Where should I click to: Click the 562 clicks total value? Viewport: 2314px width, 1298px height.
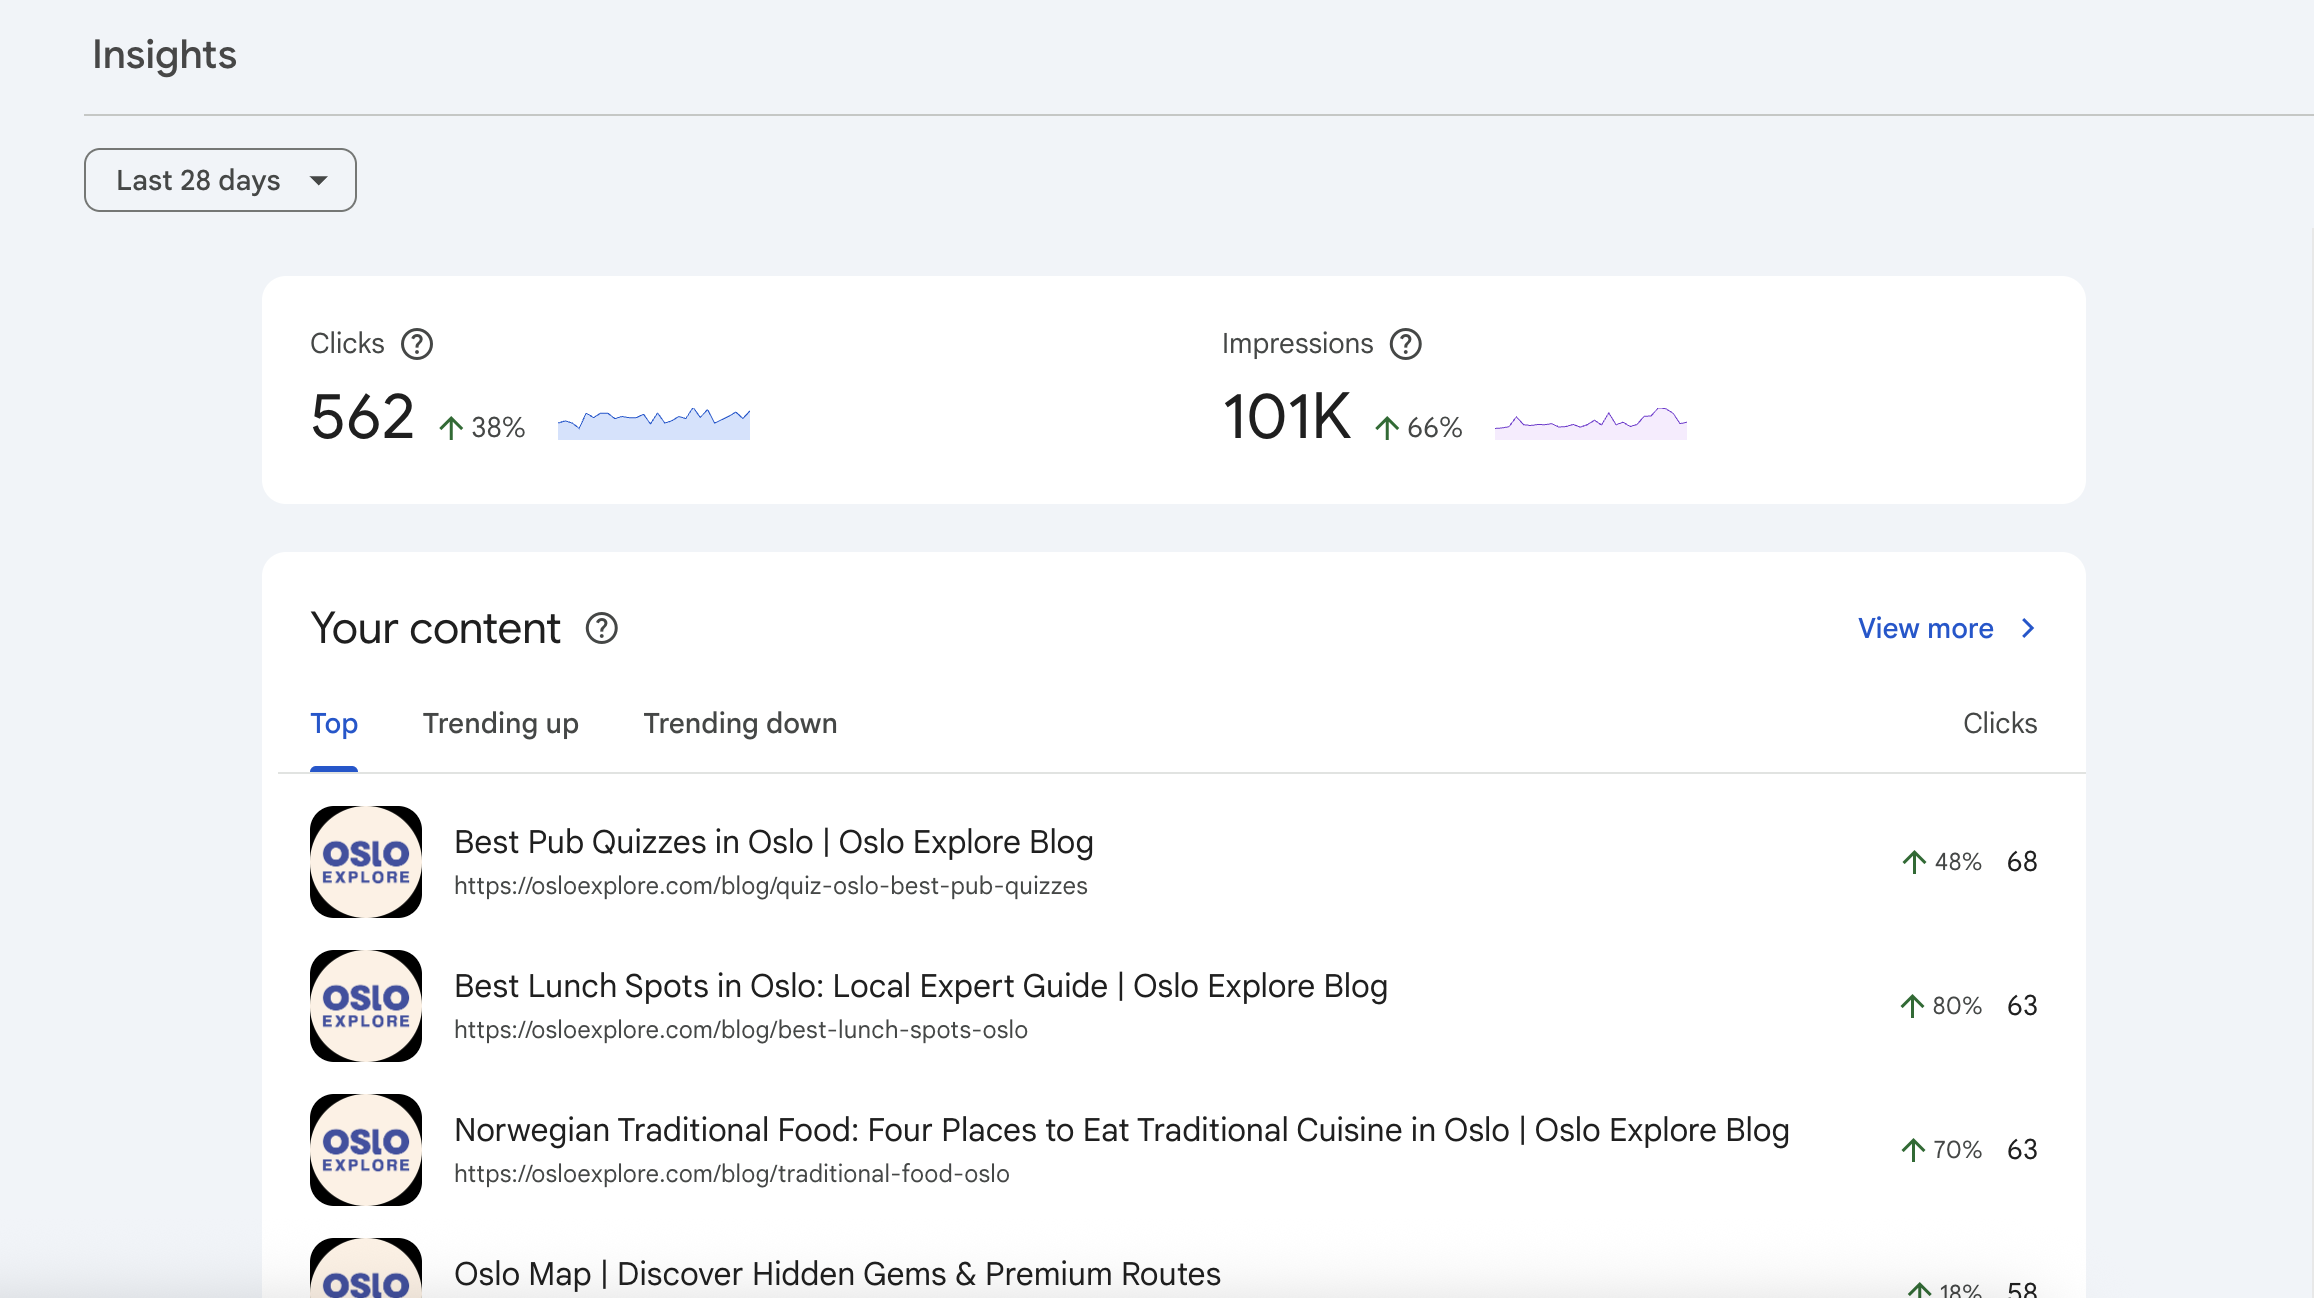(362, 417)
